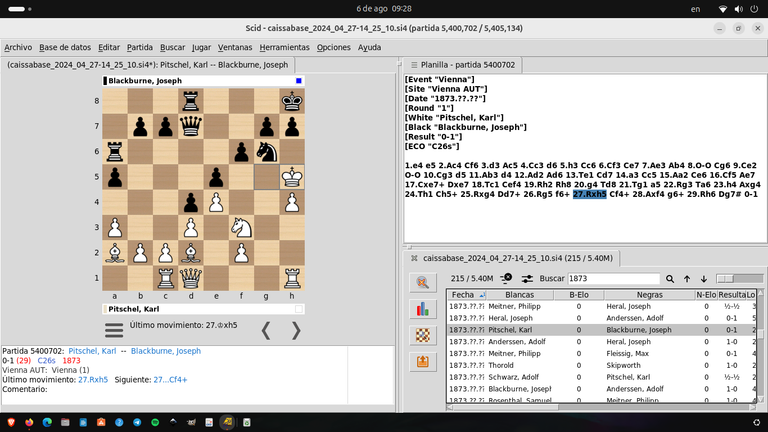Go to previous move with left chevron
Image resolution: width=768 pixels, height=432 pixels.
[x=266, y=331]
